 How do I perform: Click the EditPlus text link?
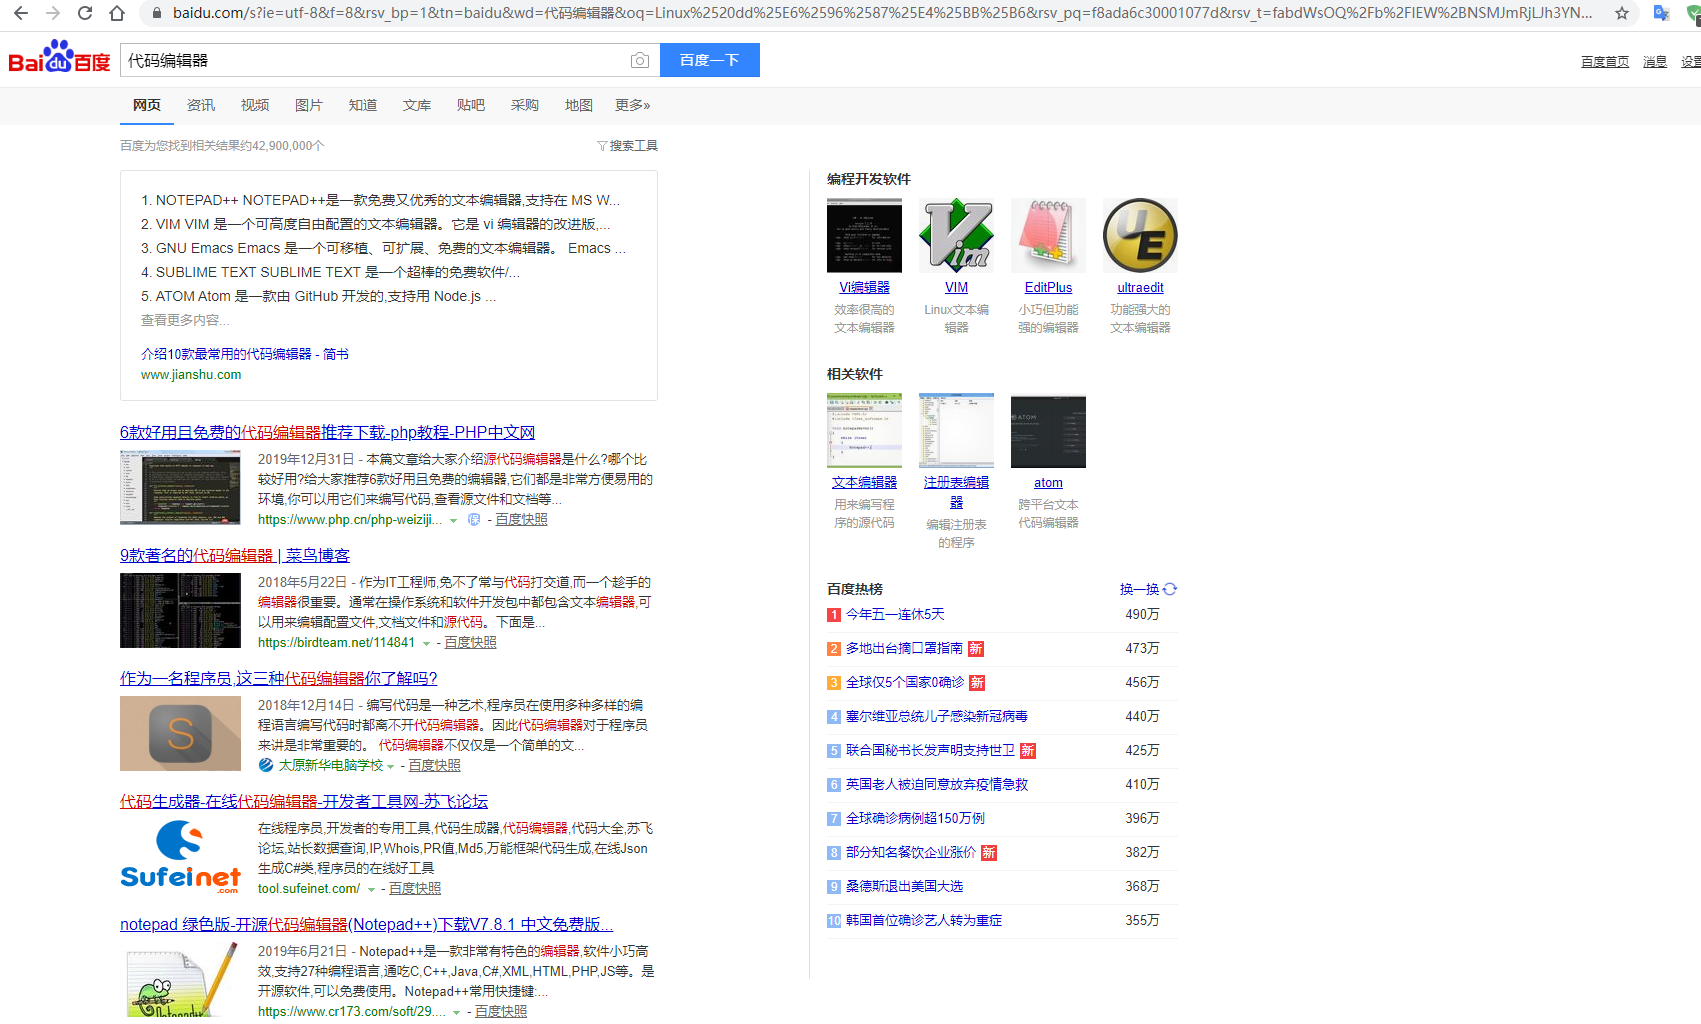(x=1048, y=288)
